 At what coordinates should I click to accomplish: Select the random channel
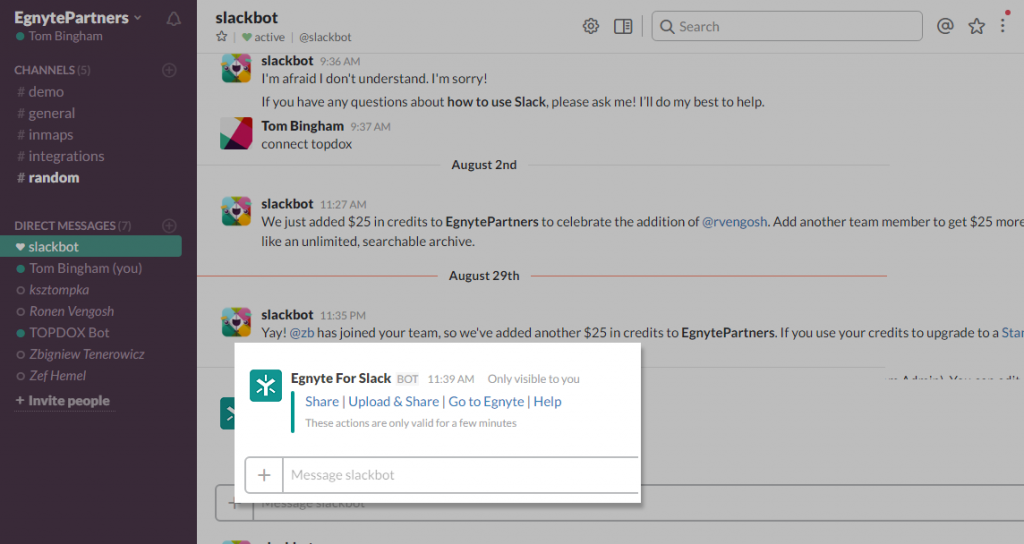click(x=53, y=178)
